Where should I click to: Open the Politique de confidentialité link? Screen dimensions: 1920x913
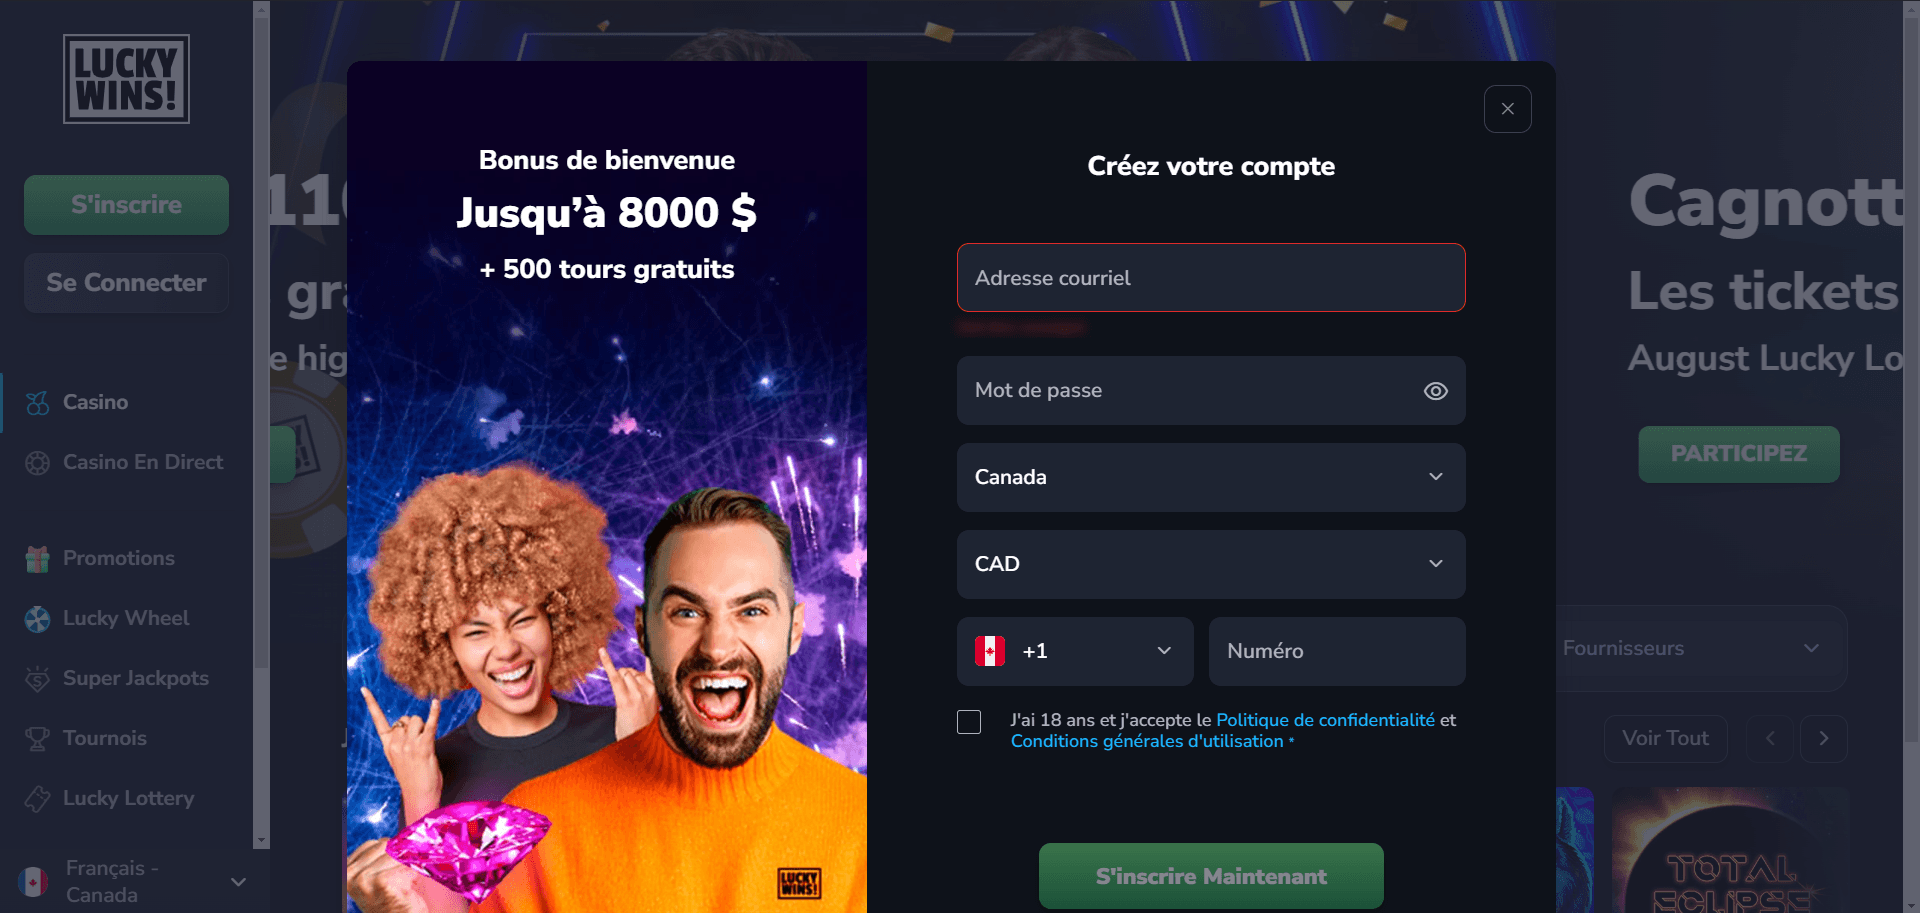(x=1325, y=720)
